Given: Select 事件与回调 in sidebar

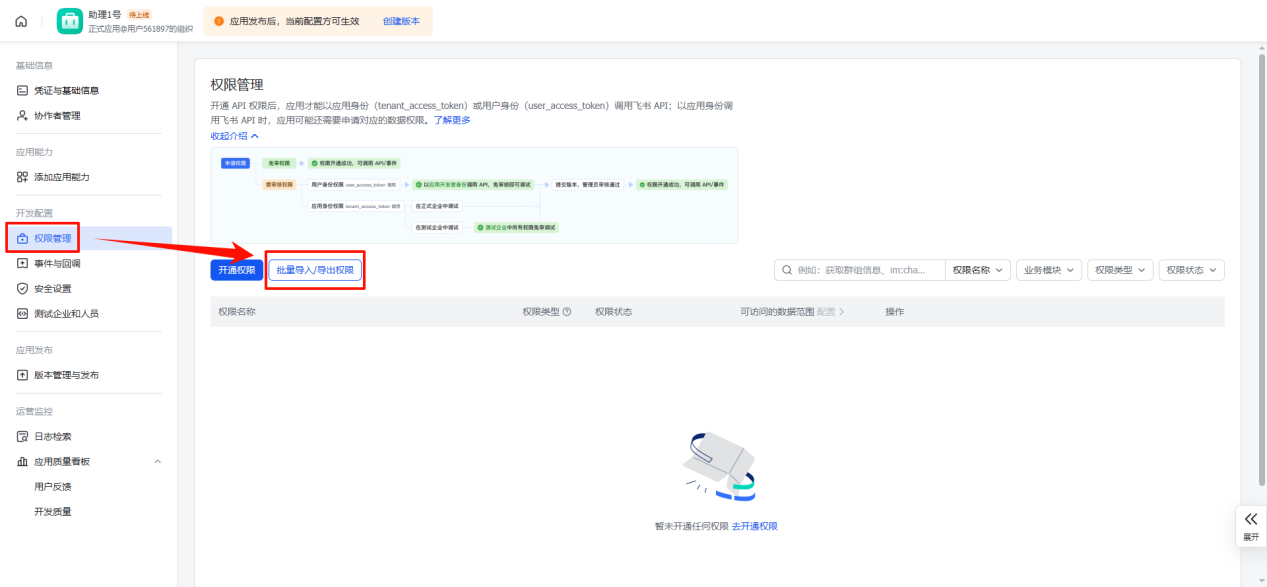Looking at the screenshot, I should 57,264.
